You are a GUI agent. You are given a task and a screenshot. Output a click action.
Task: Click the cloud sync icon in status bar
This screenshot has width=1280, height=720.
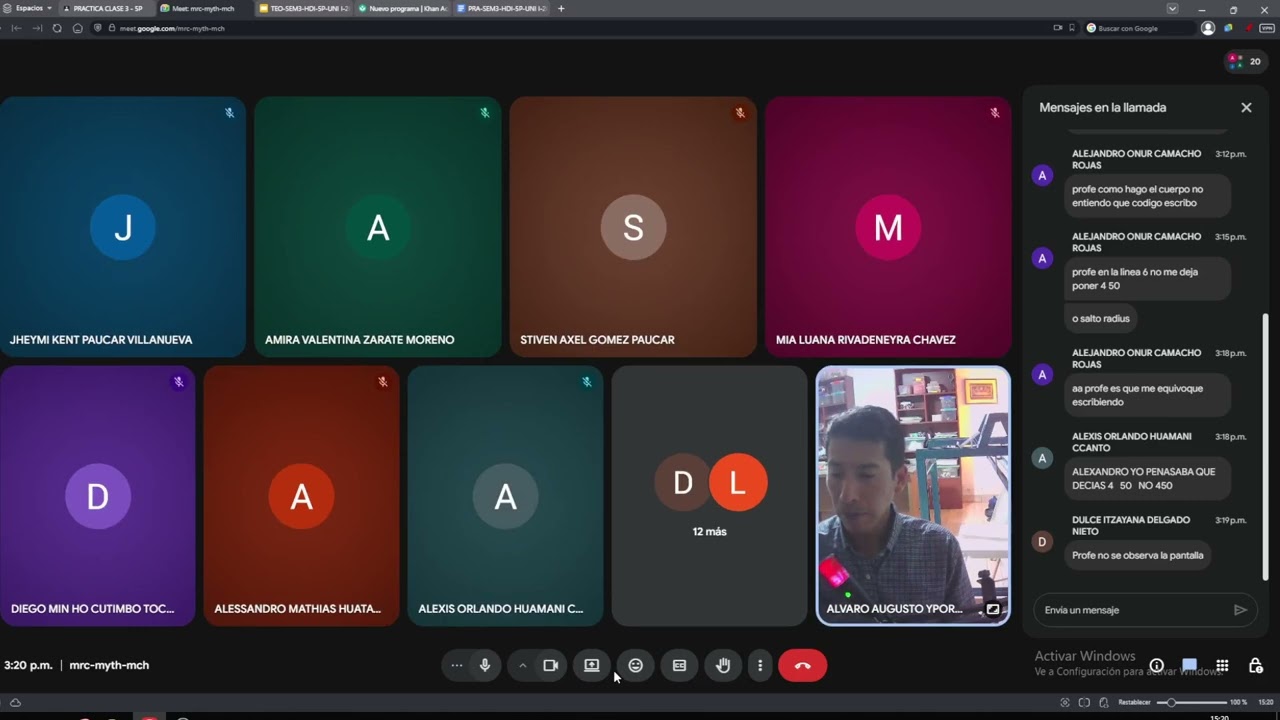point(15,702)
